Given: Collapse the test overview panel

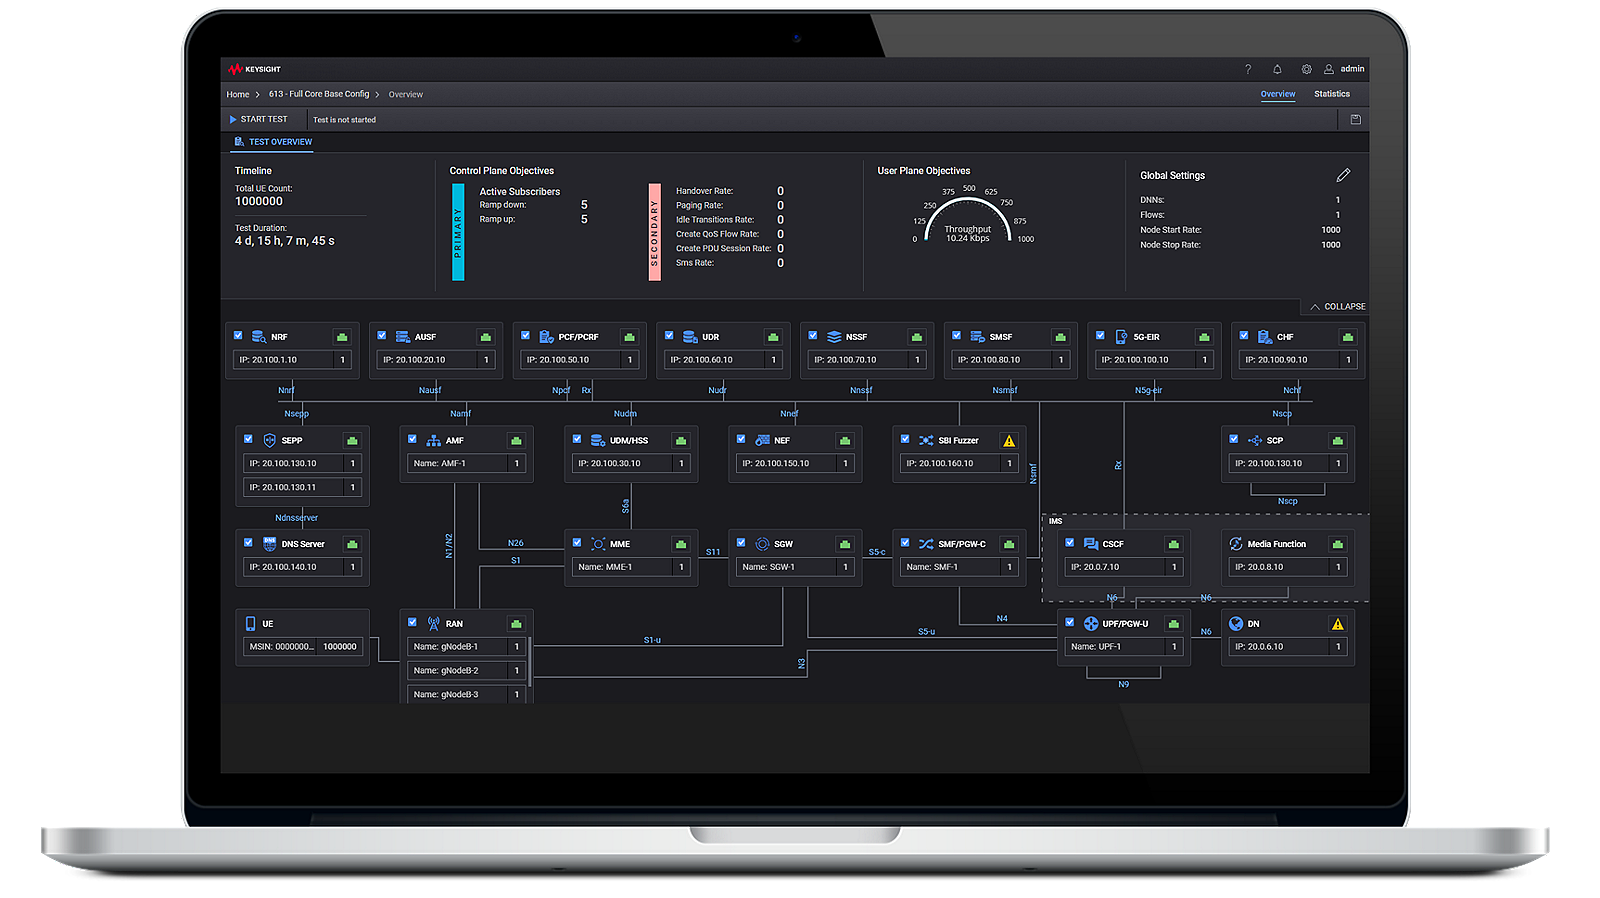Looking at the screenshot, I should point(1337,307).
